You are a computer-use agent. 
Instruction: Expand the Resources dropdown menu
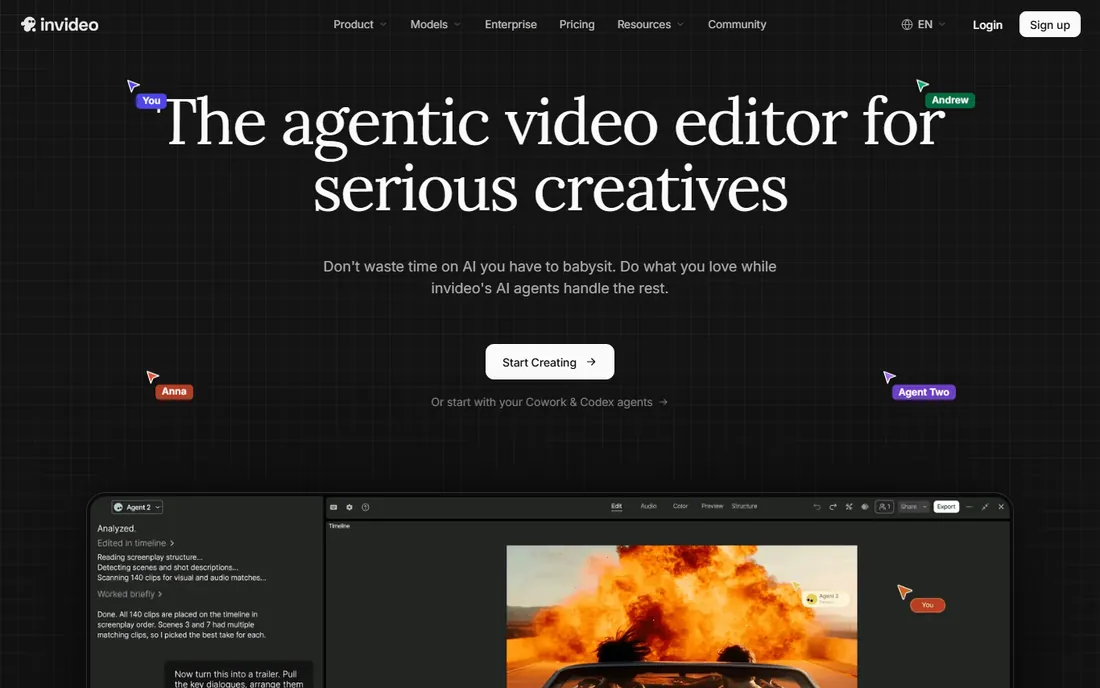[650, 25]
